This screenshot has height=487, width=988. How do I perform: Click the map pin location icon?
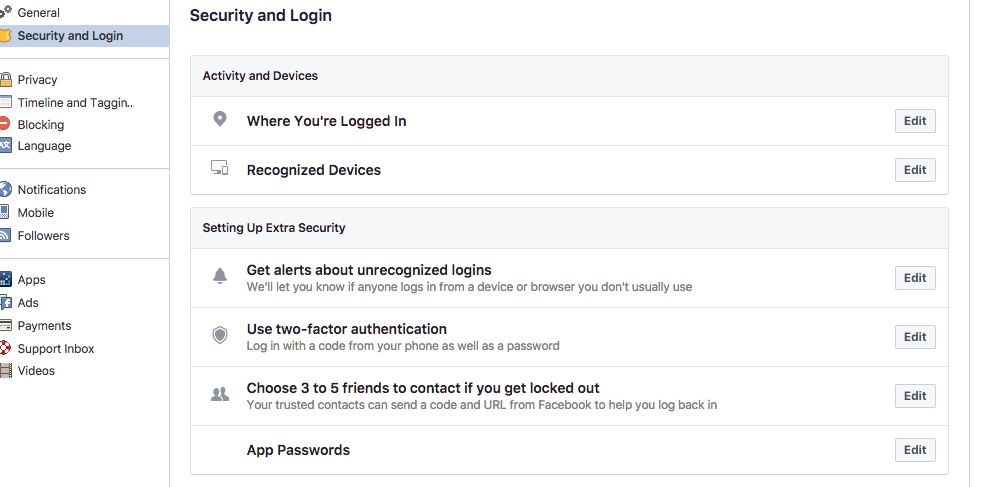[x=219, y=119]
